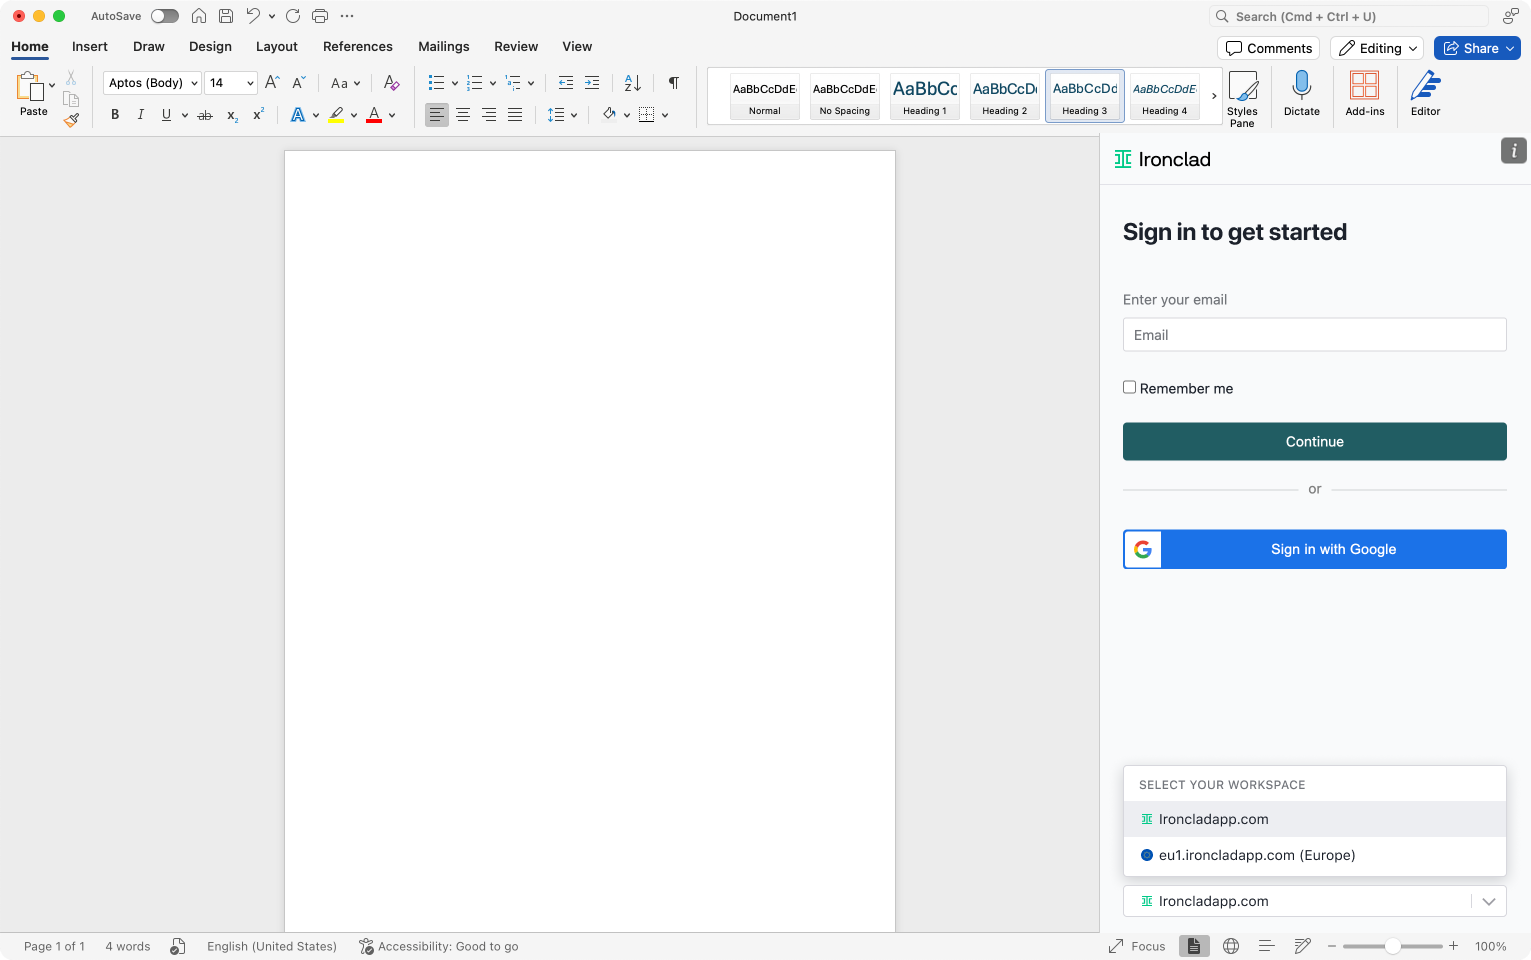The image size is (1531, 960).
Task: Decrease the font size
Action: click(298, 83)
